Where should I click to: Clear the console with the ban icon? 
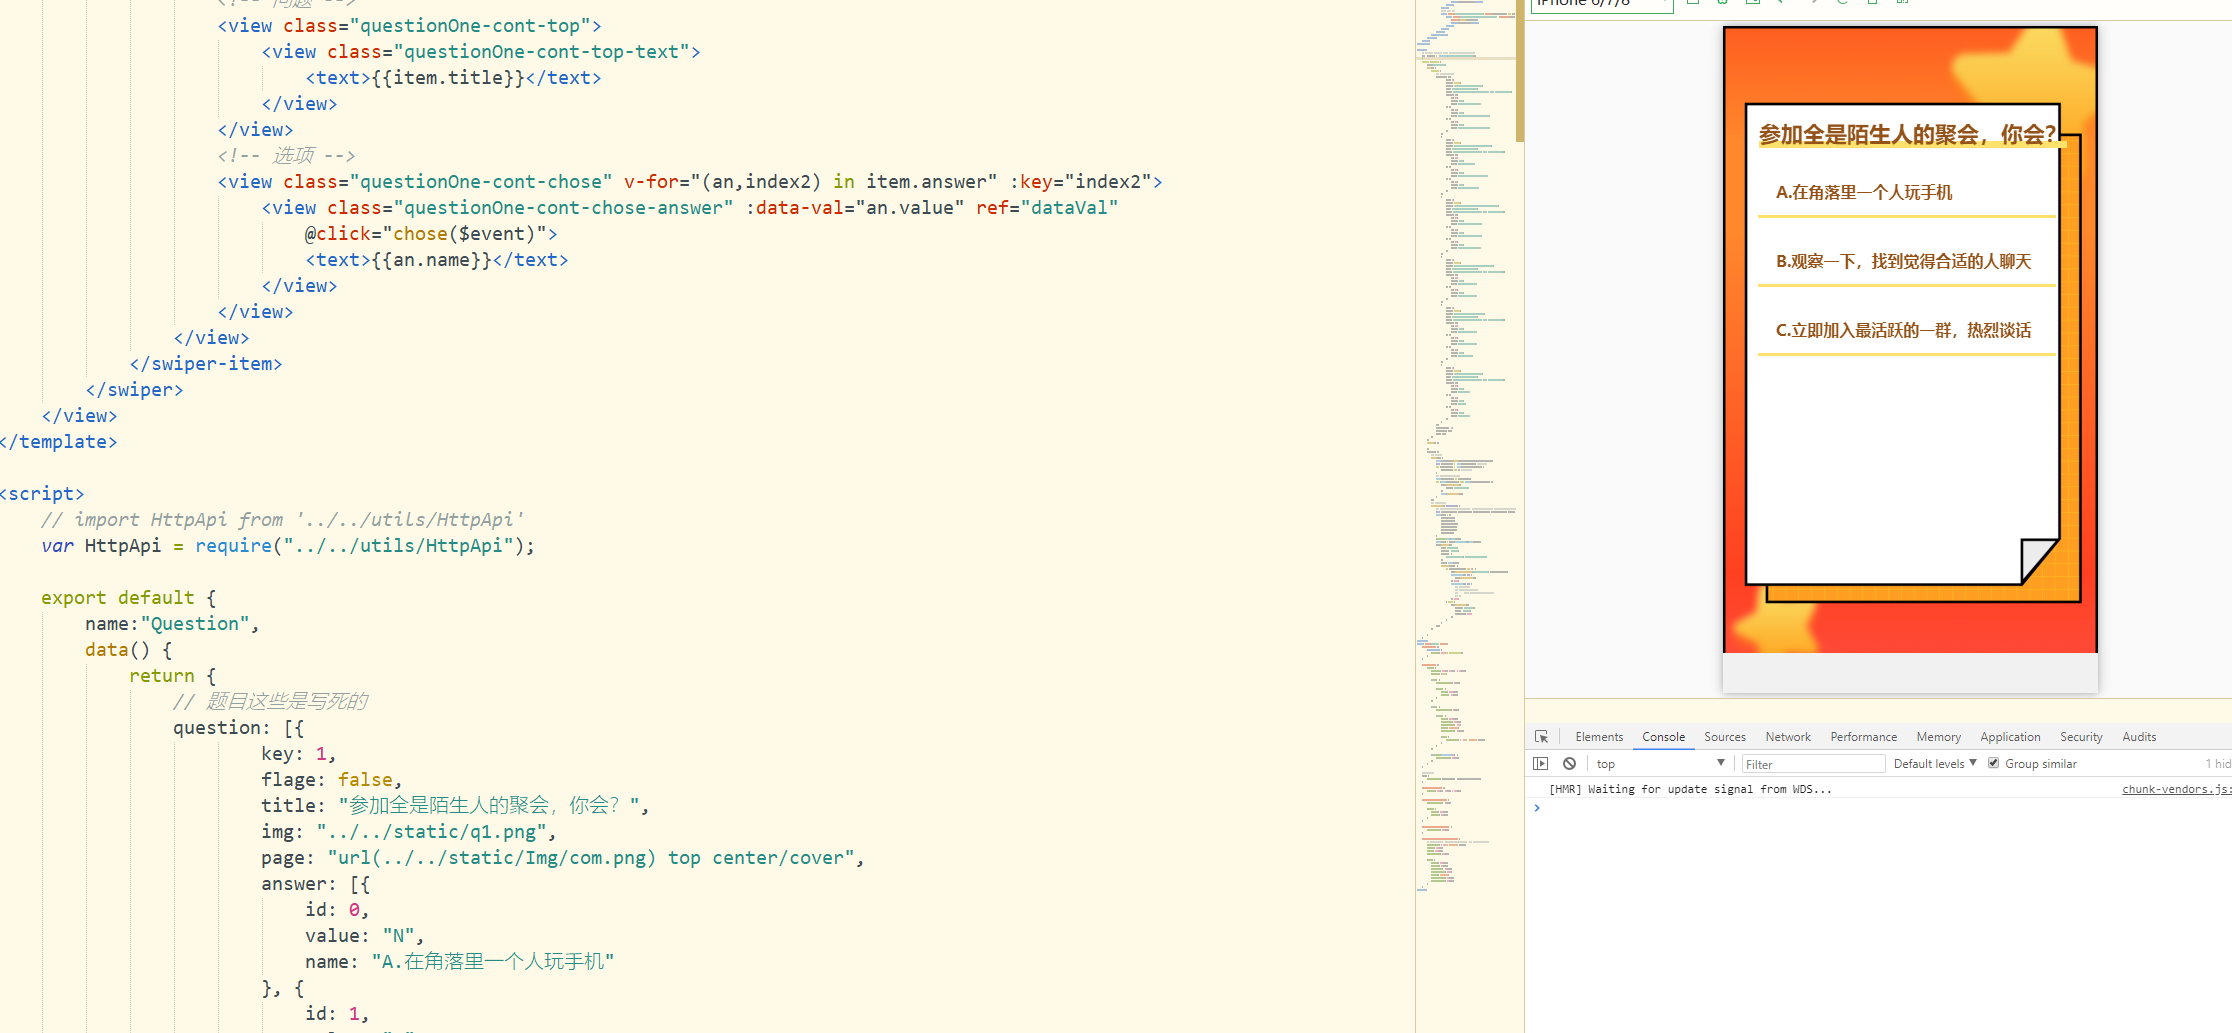point(1569,764)
